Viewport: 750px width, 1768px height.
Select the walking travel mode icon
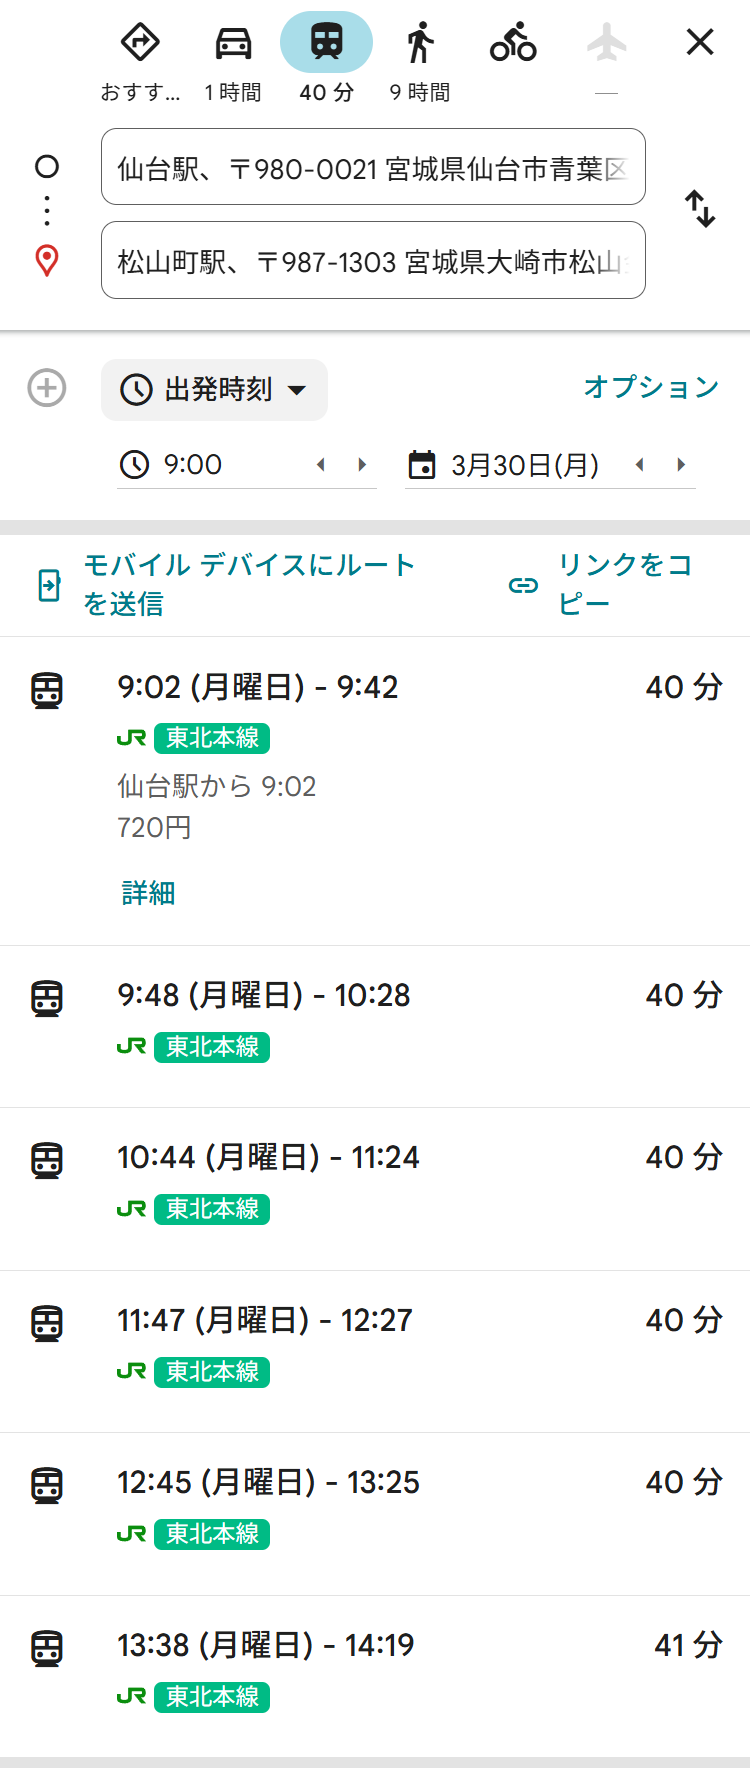pos(420,44)
